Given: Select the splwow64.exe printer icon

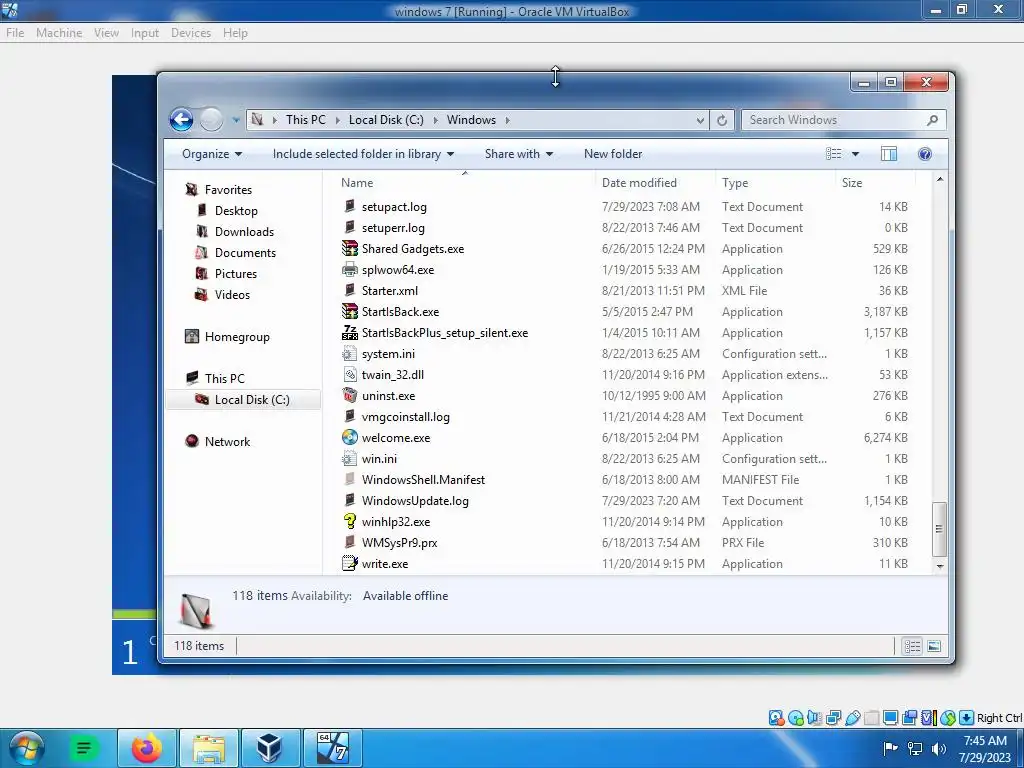Looking at the screenshot, I should point(350,270).
